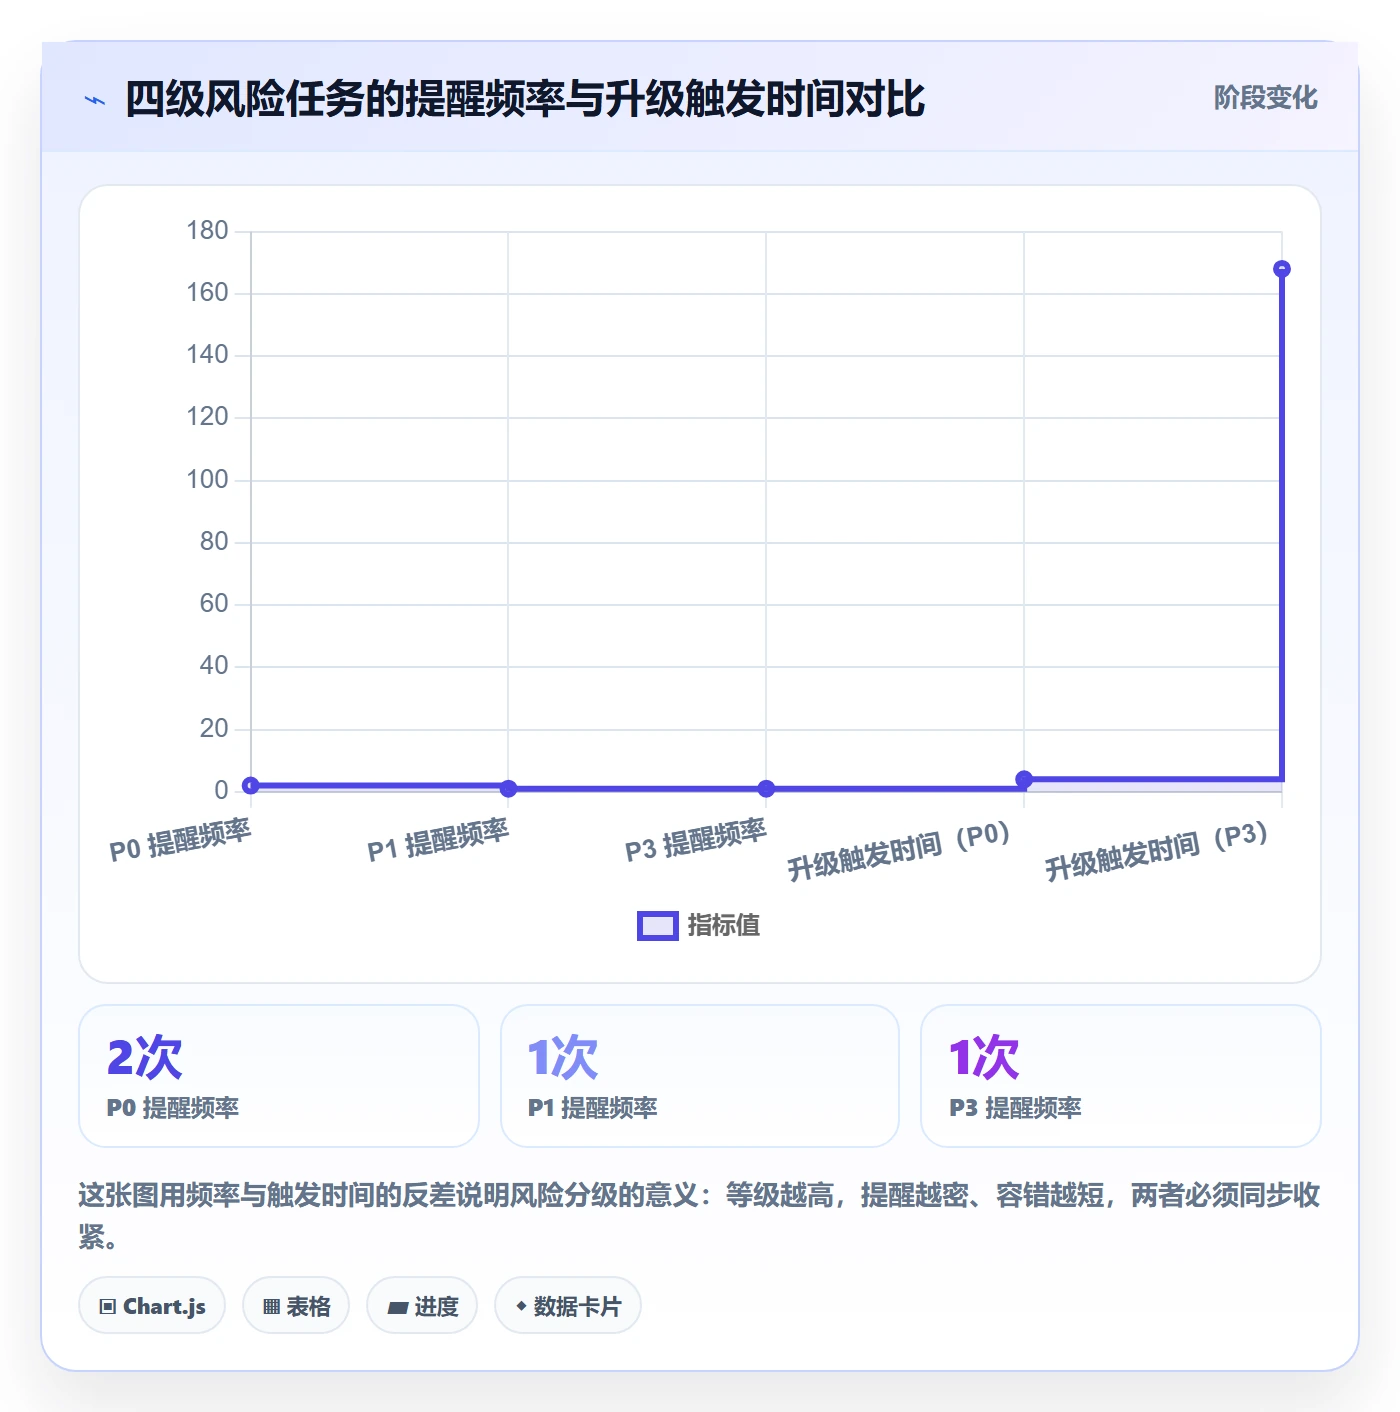Select the P1 提醒频率 data point
Image resolution: width=1400 pixels, height=1412 pixels.
click(x=508, y=789)
